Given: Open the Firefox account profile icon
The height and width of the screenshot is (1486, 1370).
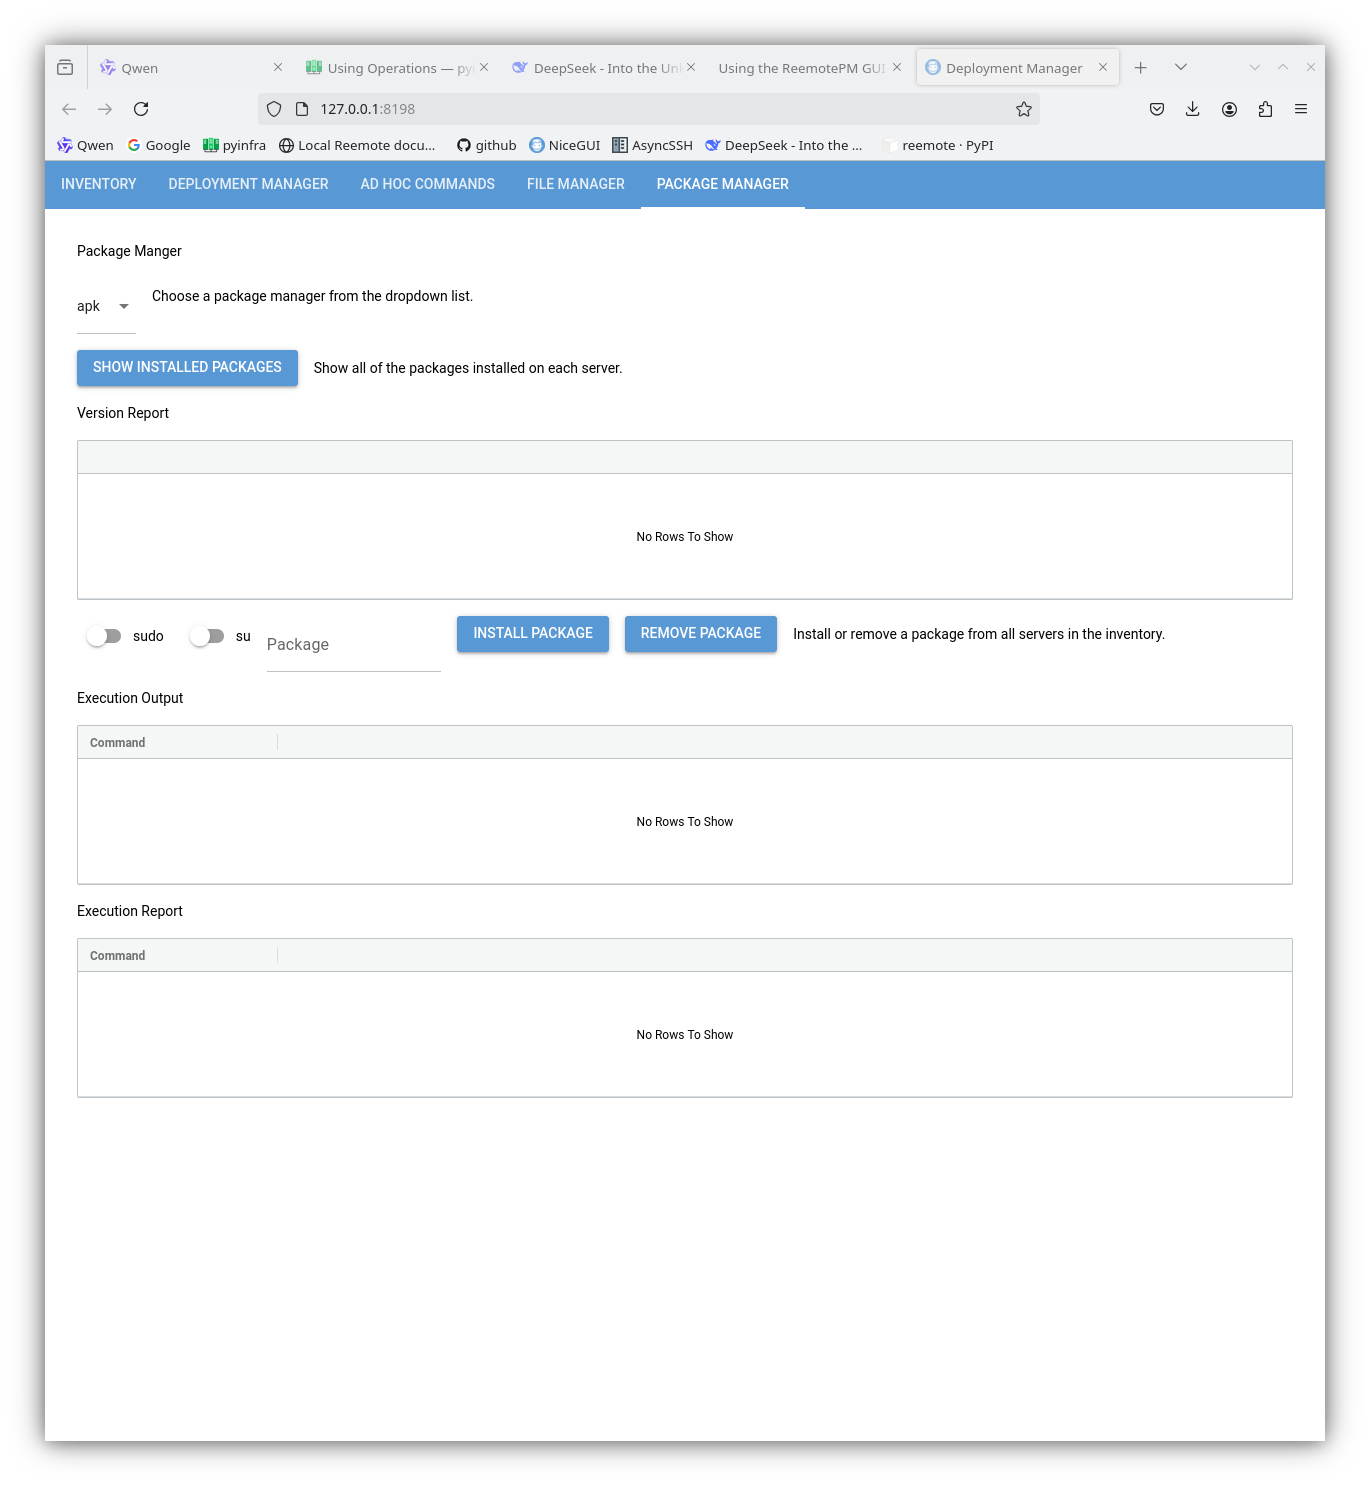Looking at the screenshot, I should pyautogui.click(x=1229, y=109).
